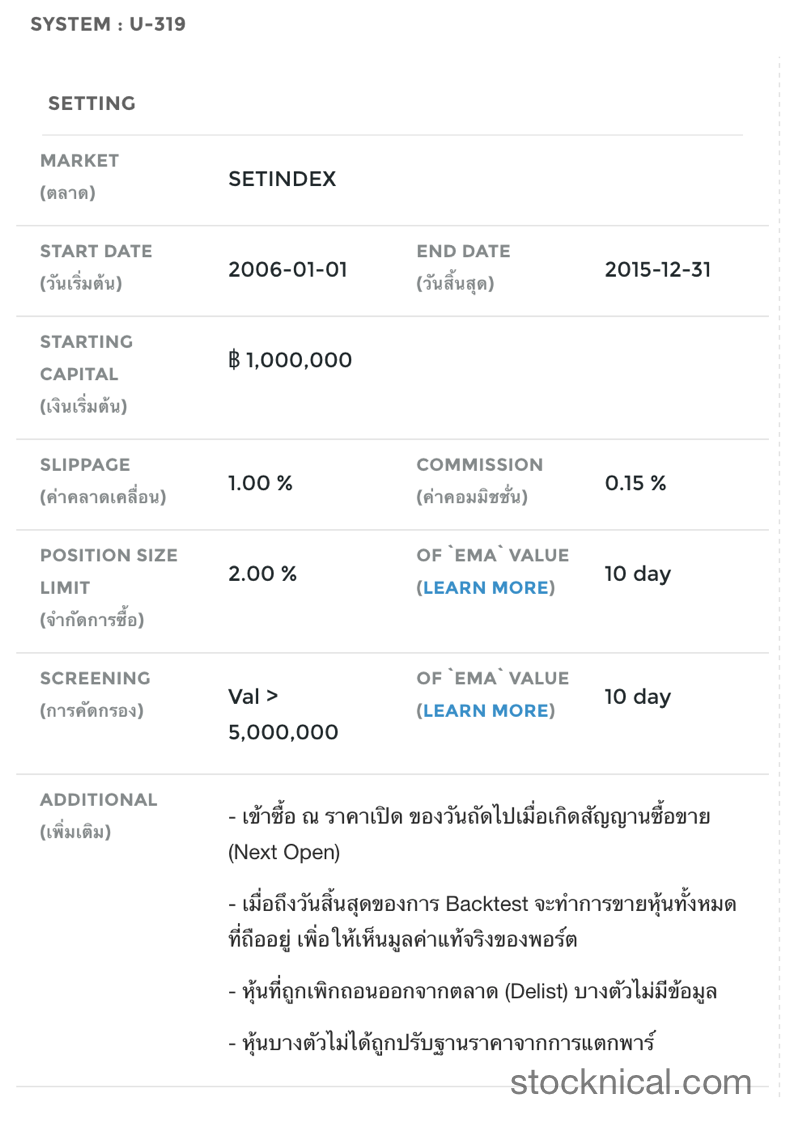Open LEARN MORE link beside Screening
This screenshot has height=1123, width=800.
coord(486,711)
